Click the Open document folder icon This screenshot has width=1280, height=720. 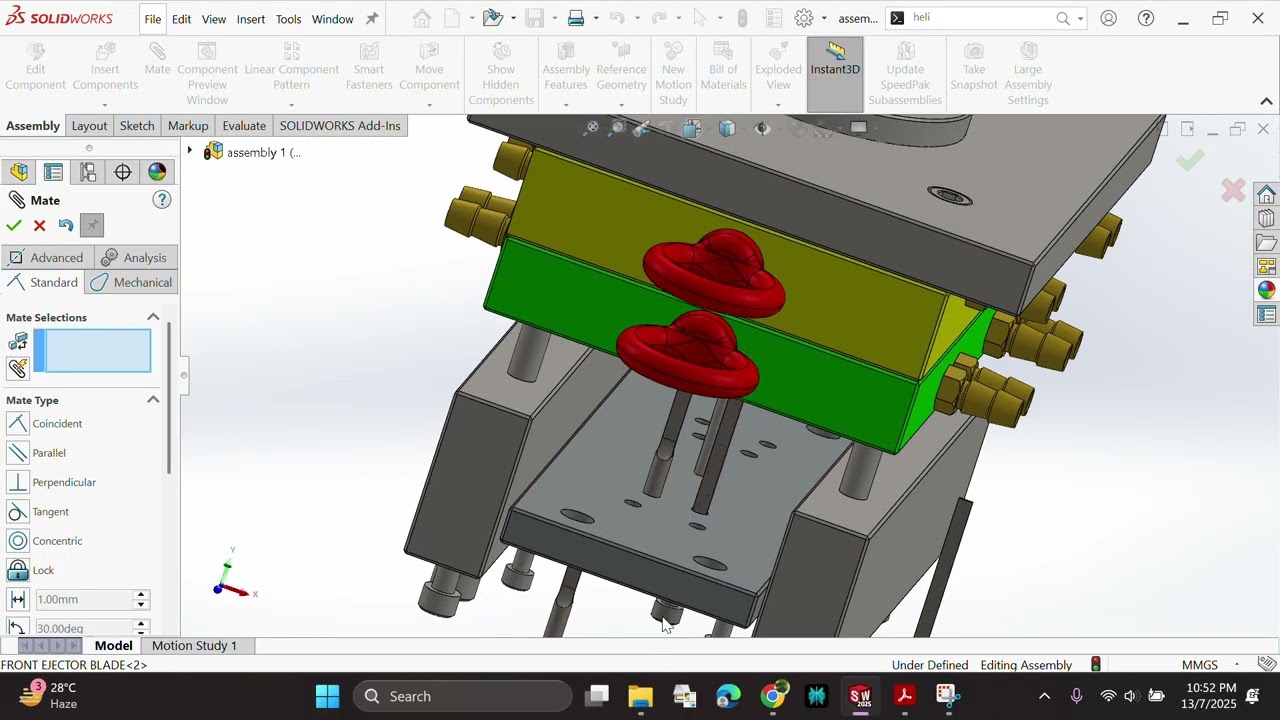492,18
